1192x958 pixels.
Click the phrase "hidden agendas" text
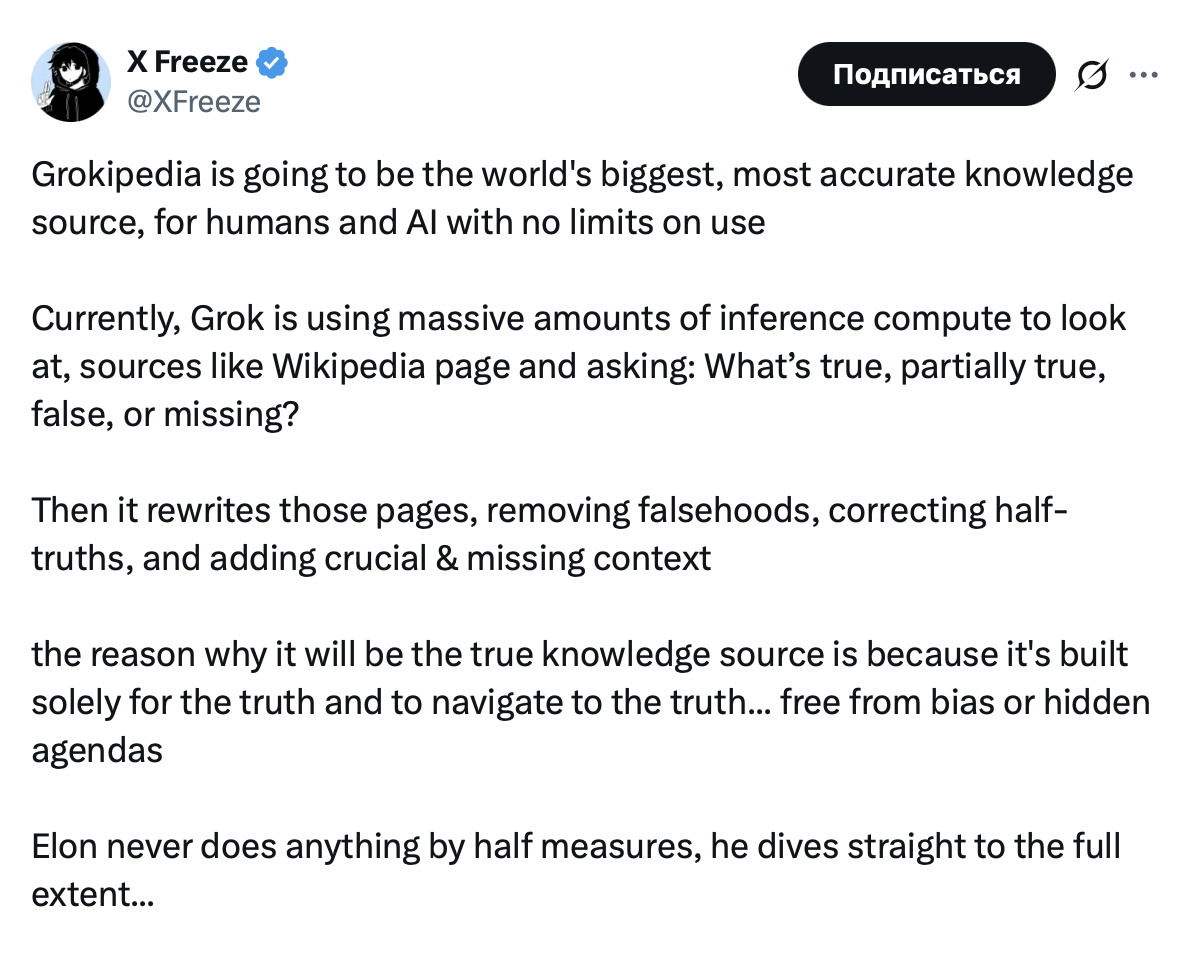(1096, 702)
